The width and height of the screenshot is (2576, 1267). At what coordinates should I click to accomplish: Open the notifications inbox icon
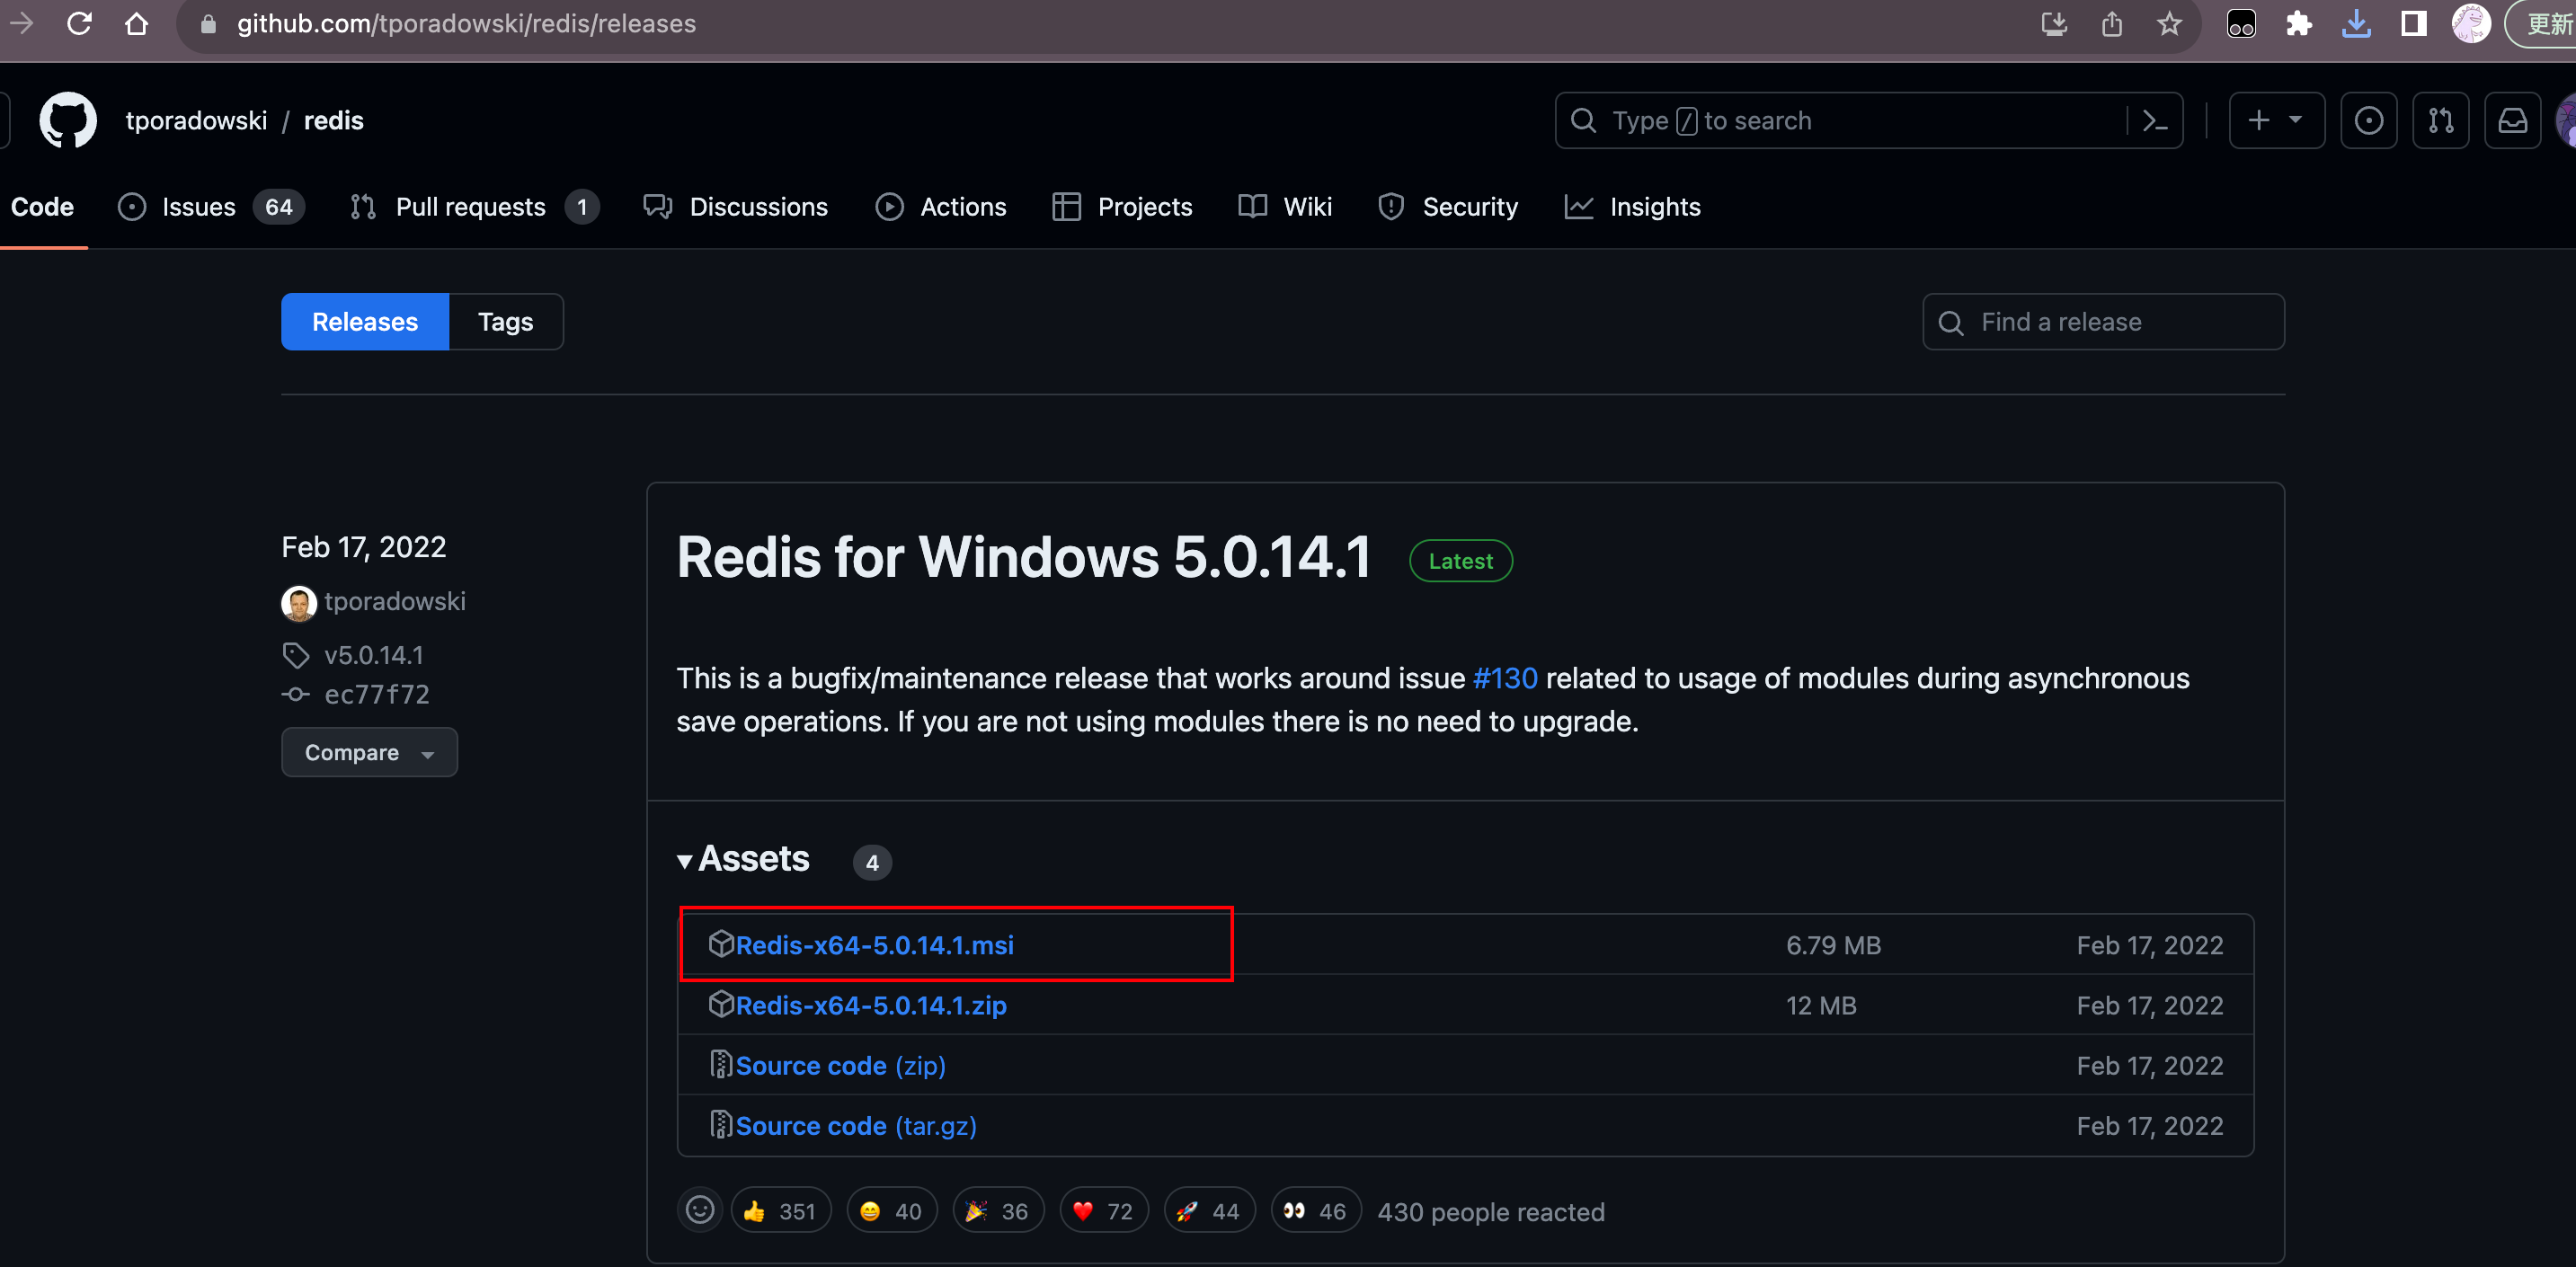coord(2513,120)
